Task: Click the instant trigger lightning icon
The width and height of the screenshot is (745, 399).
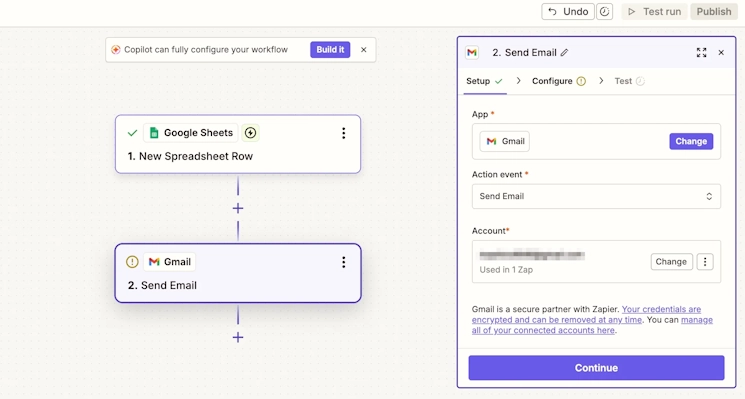Action: 250,133
